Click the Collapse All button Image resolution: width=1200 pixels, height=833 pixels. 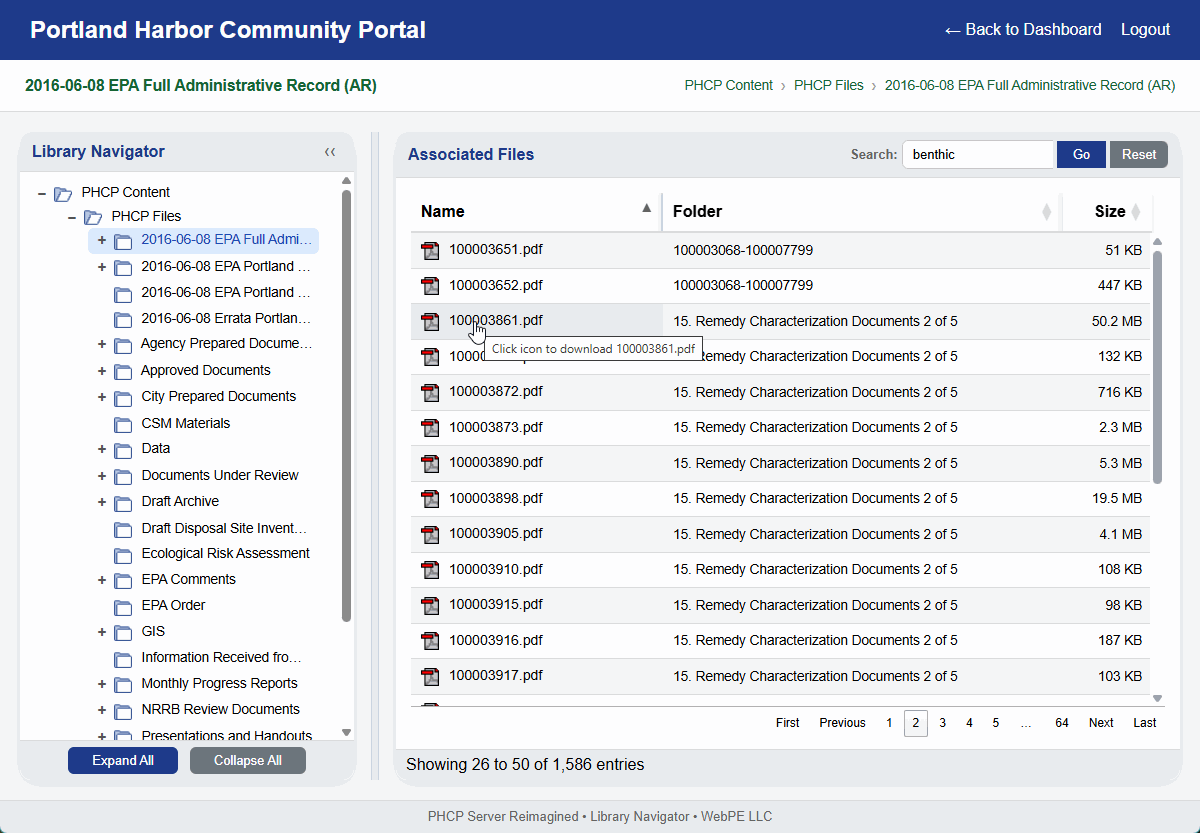pyautogui.click(x=248, y=760)
